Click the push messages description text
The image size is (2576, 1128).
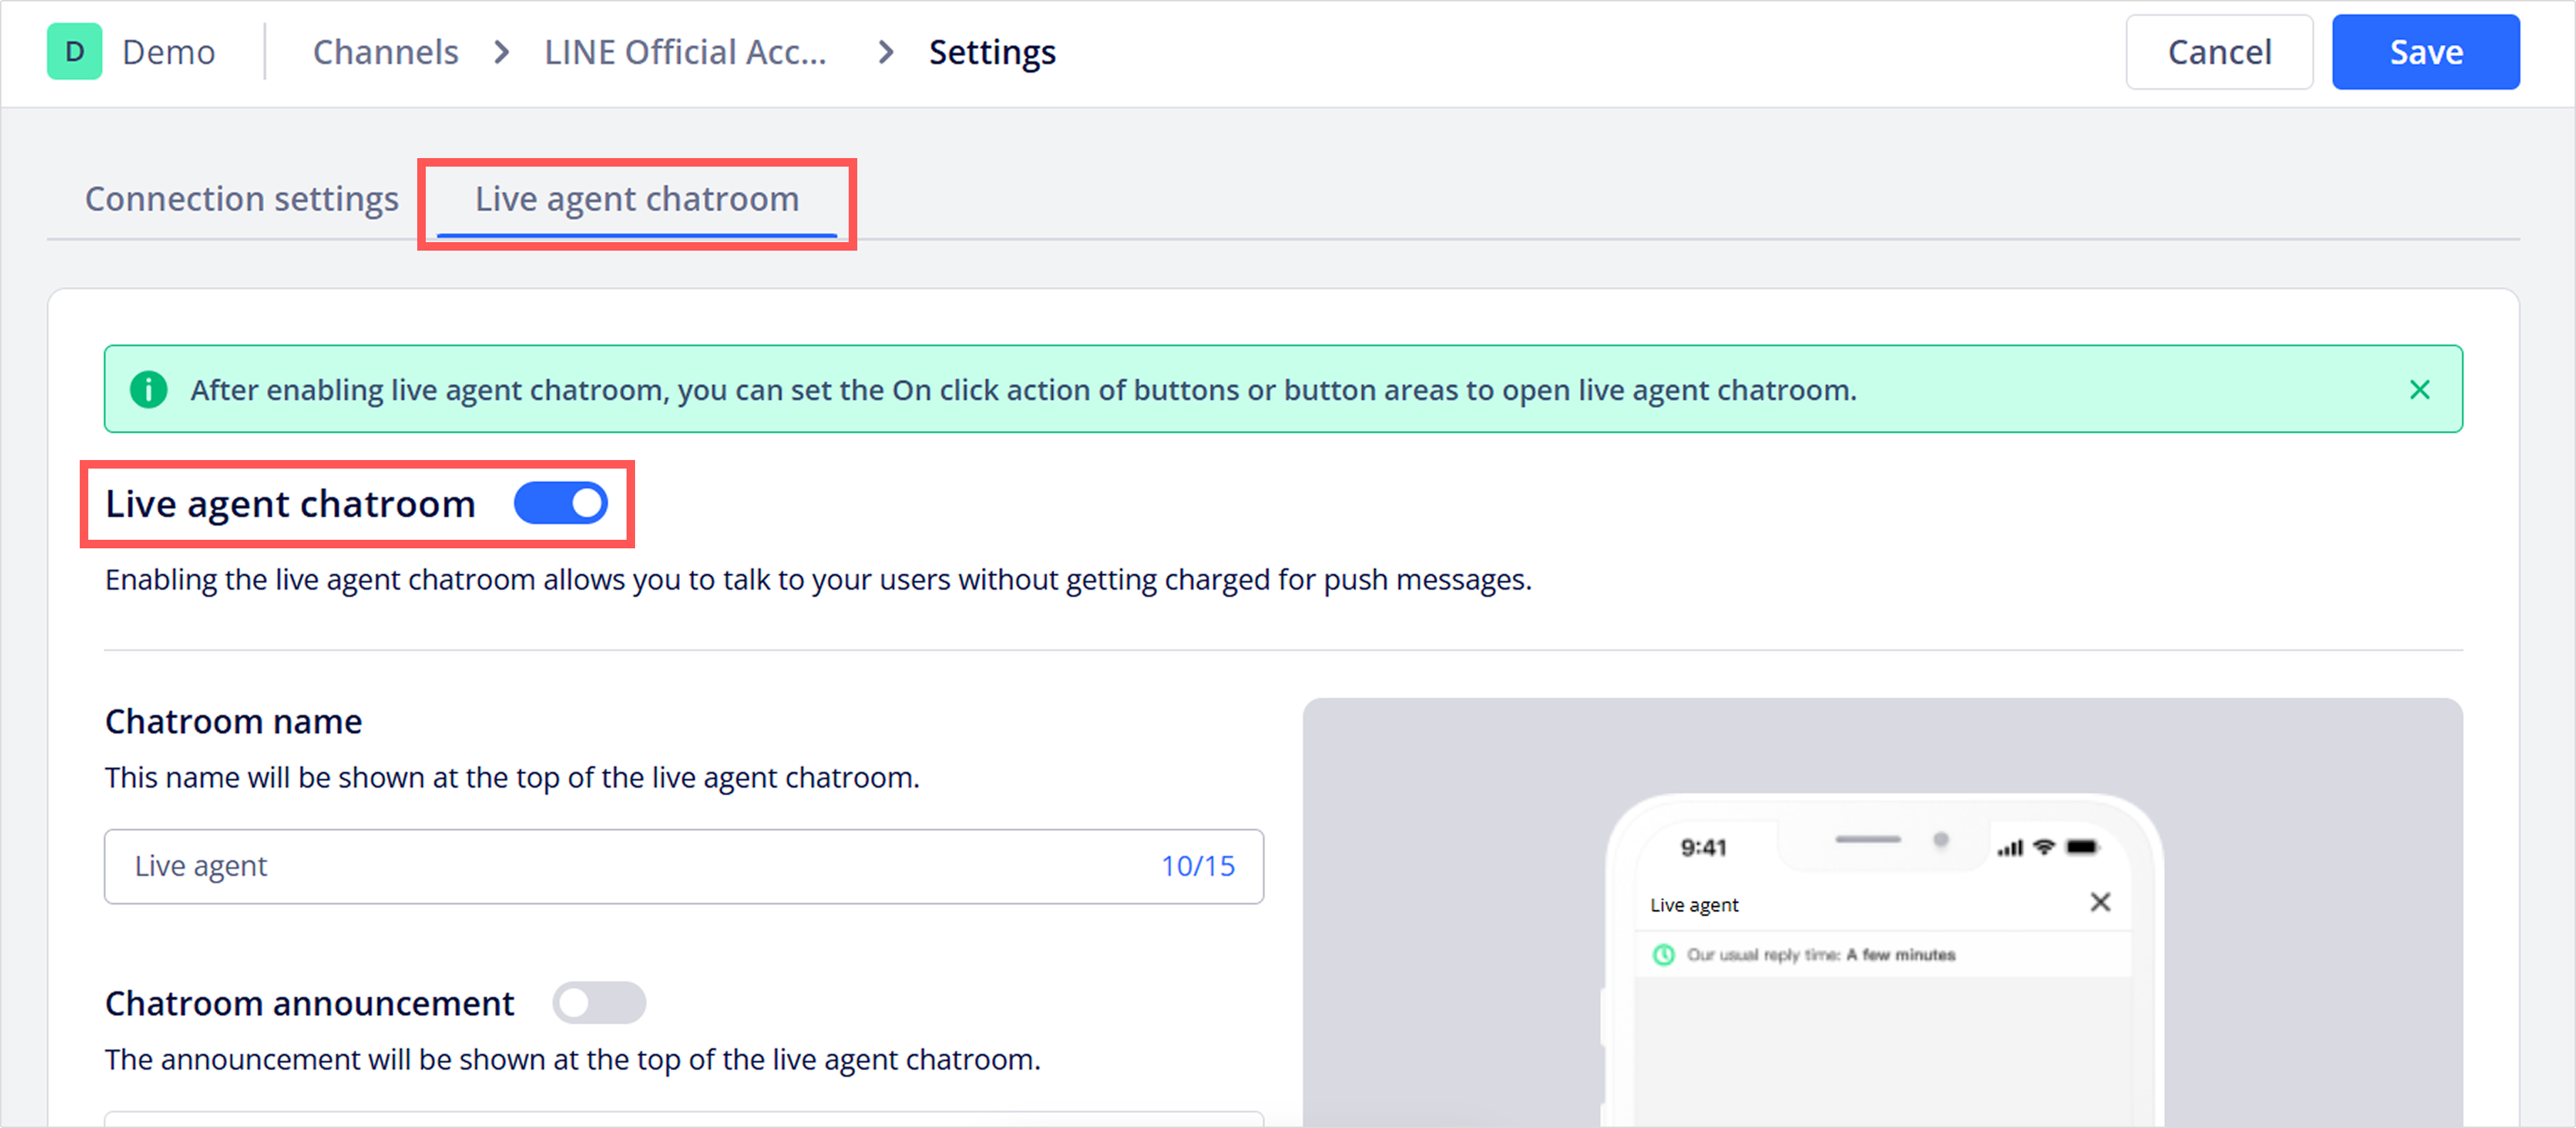pos(818,580)
